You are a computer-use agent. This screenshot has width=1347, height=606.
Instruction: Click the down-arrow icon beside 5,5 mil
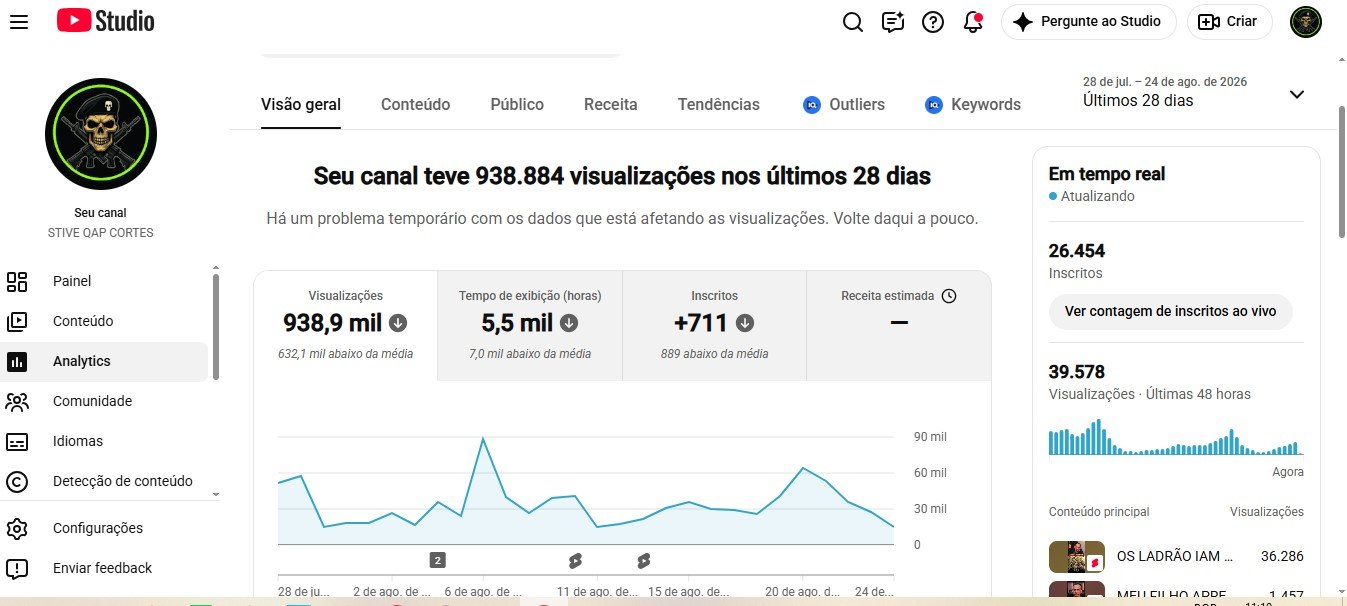[x=569, y=323]
